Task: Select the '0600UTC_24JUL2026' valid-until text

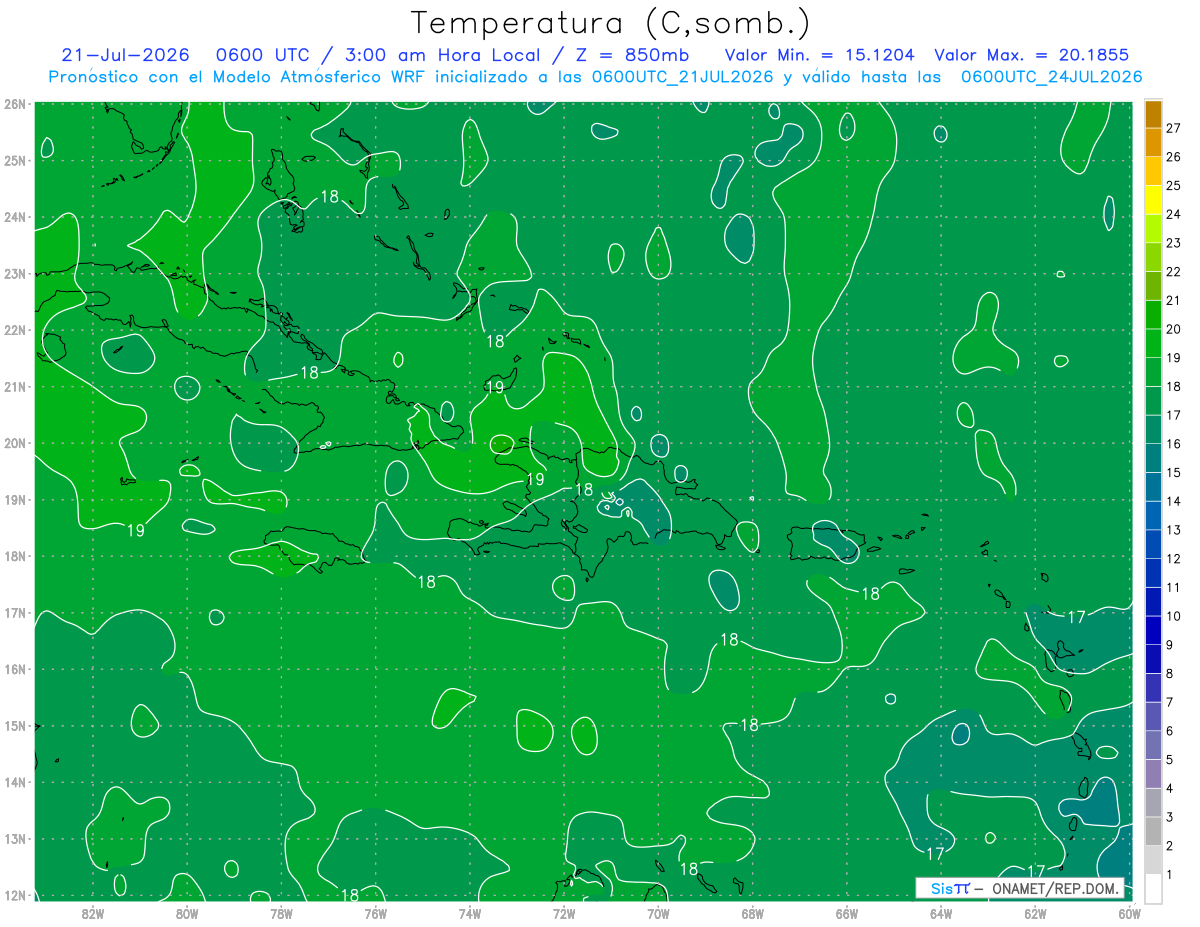Action: click(1051, 76)
